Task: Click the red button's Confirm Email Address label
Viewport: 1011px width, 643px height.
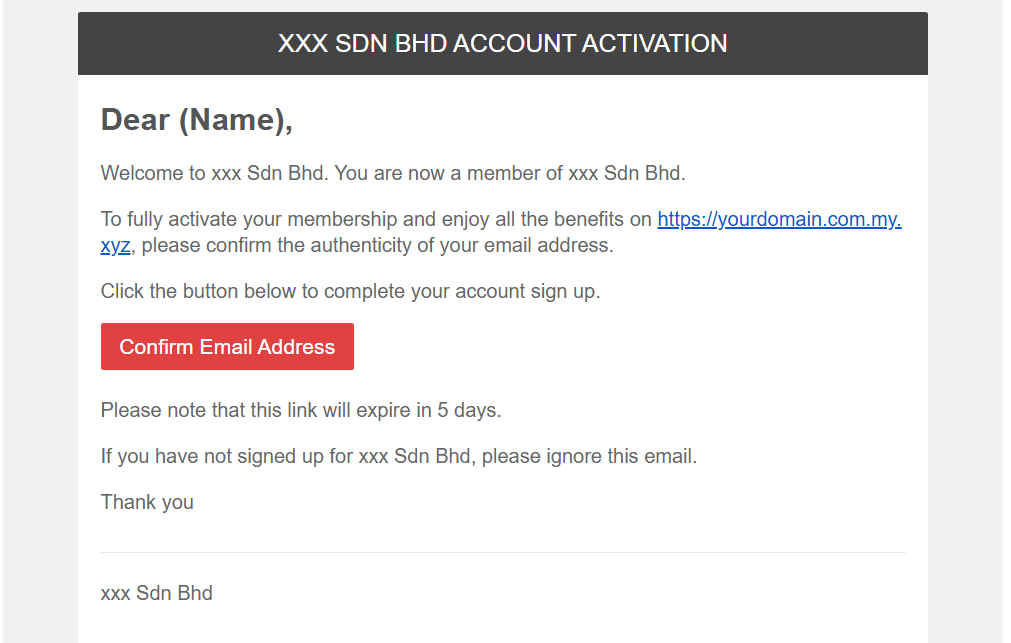Action: pyautogui.click(x=226, y=346)
